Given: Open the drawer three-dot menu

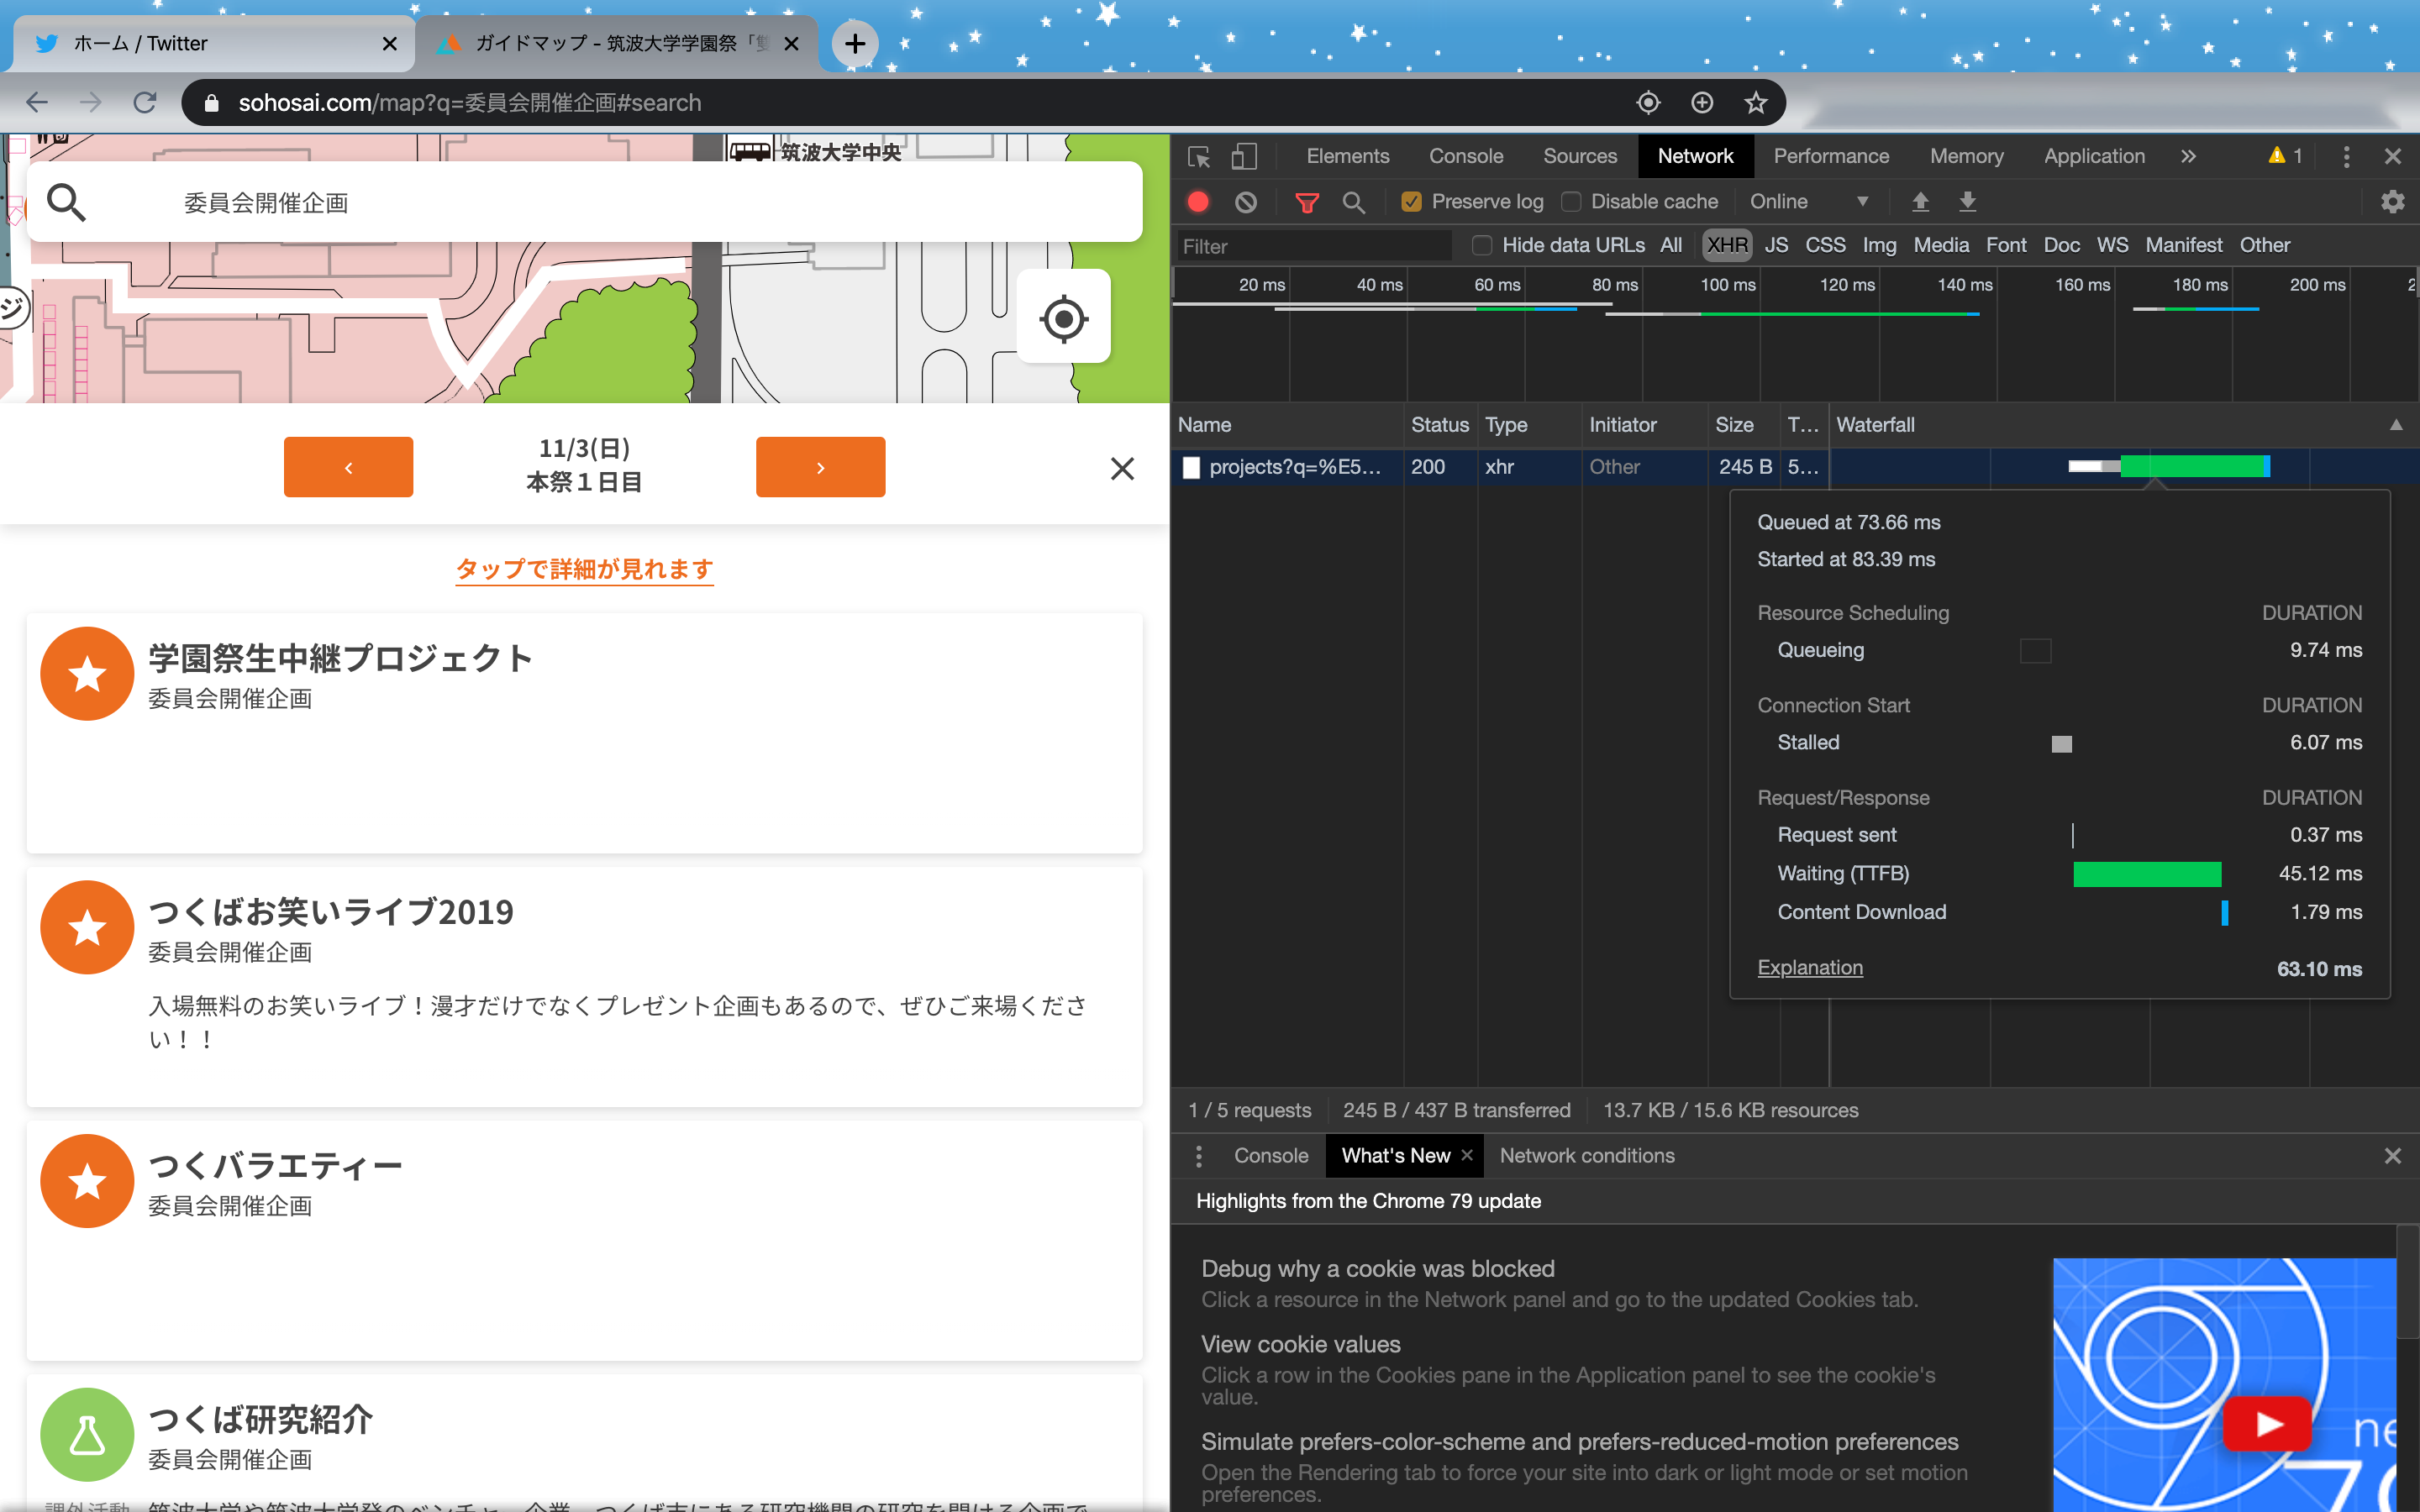Looking at the screenshot, I should [x=1198, y=1156].
